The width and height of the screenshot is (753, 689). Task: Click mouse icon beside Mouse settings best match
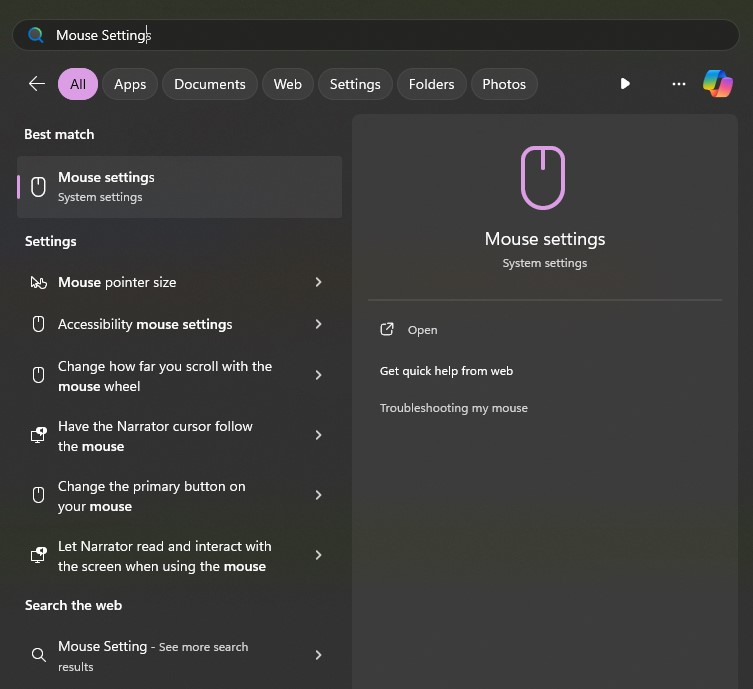pyautogui.click(x=38, y=187)
